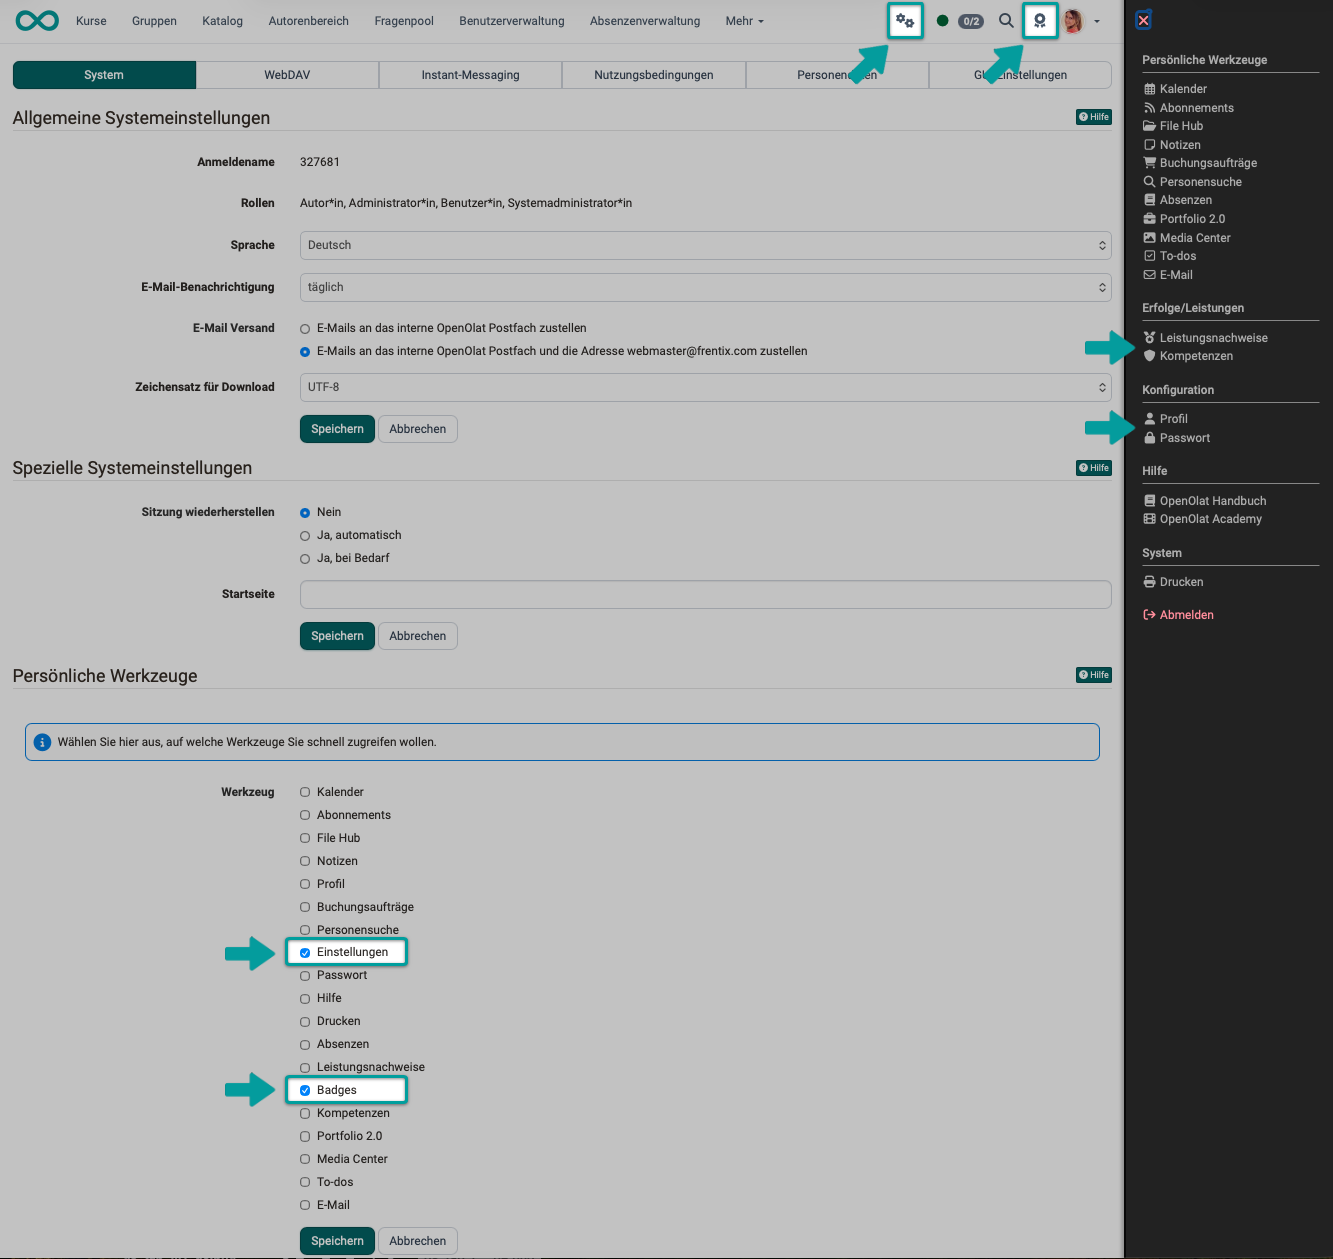Click the green online status dot

[942, 21]
